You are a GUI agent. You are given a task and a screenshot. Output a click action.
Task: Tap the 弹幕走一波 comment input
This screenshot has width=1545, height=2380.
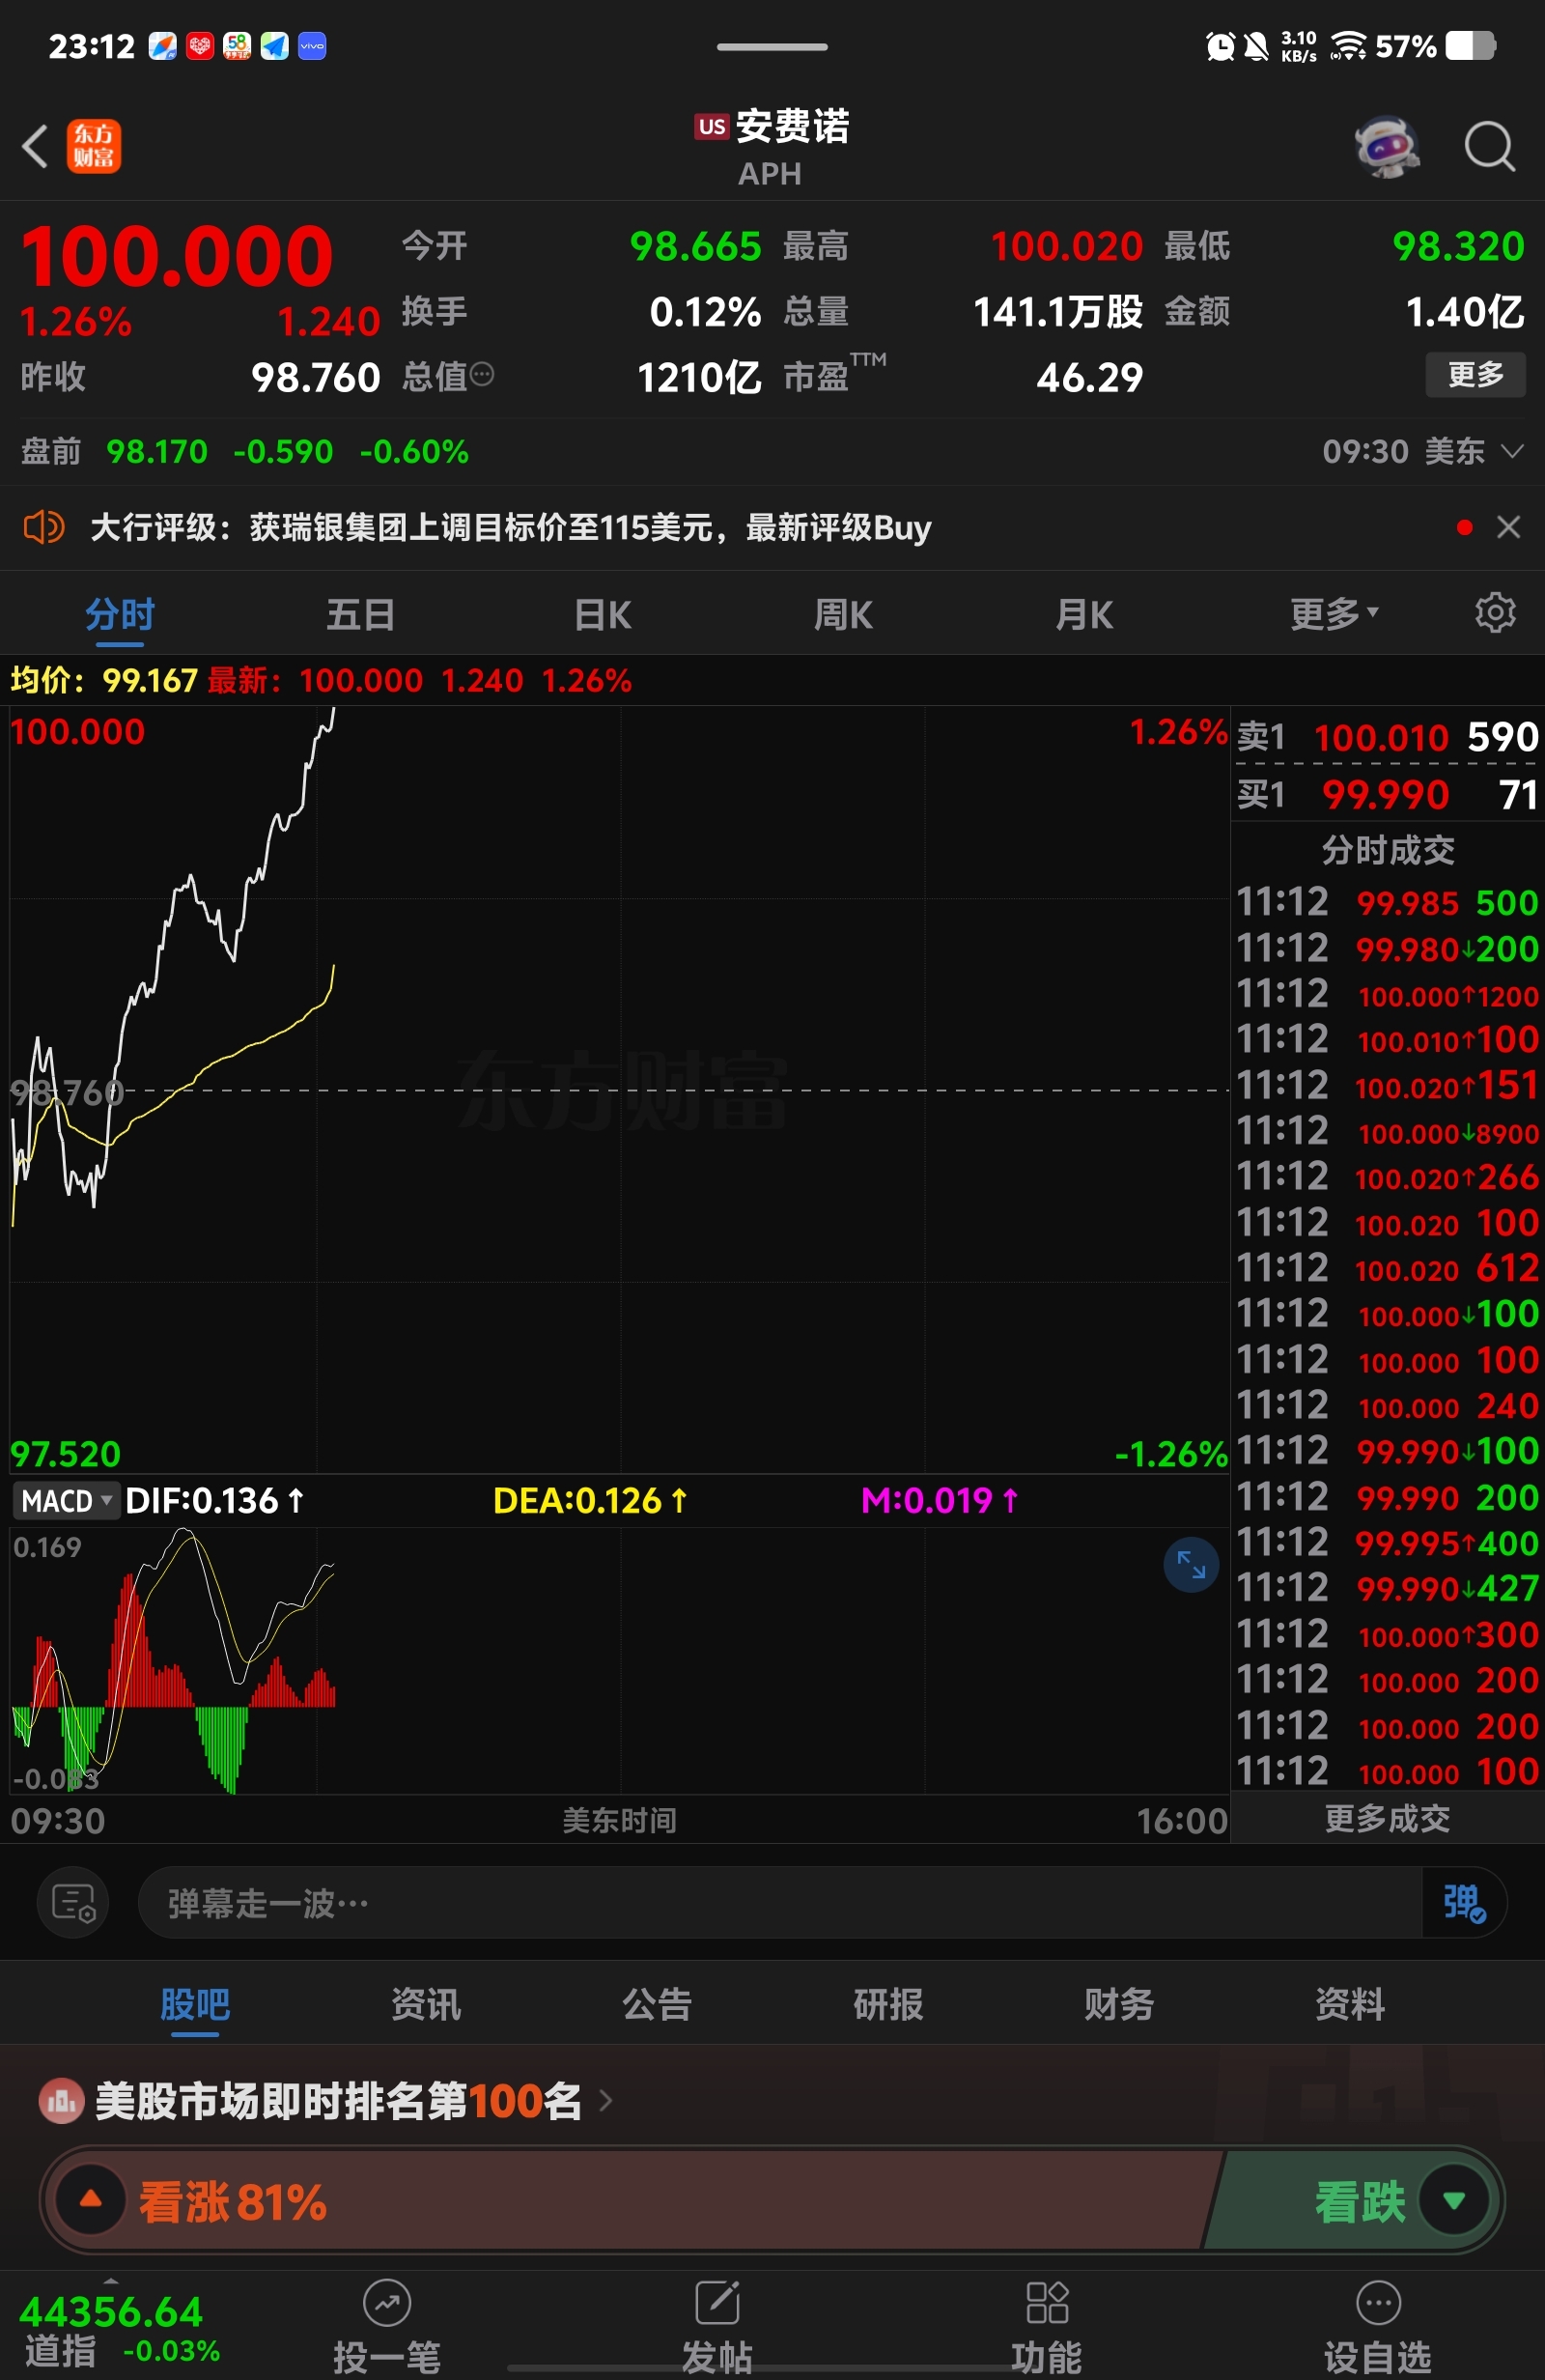780,1902
